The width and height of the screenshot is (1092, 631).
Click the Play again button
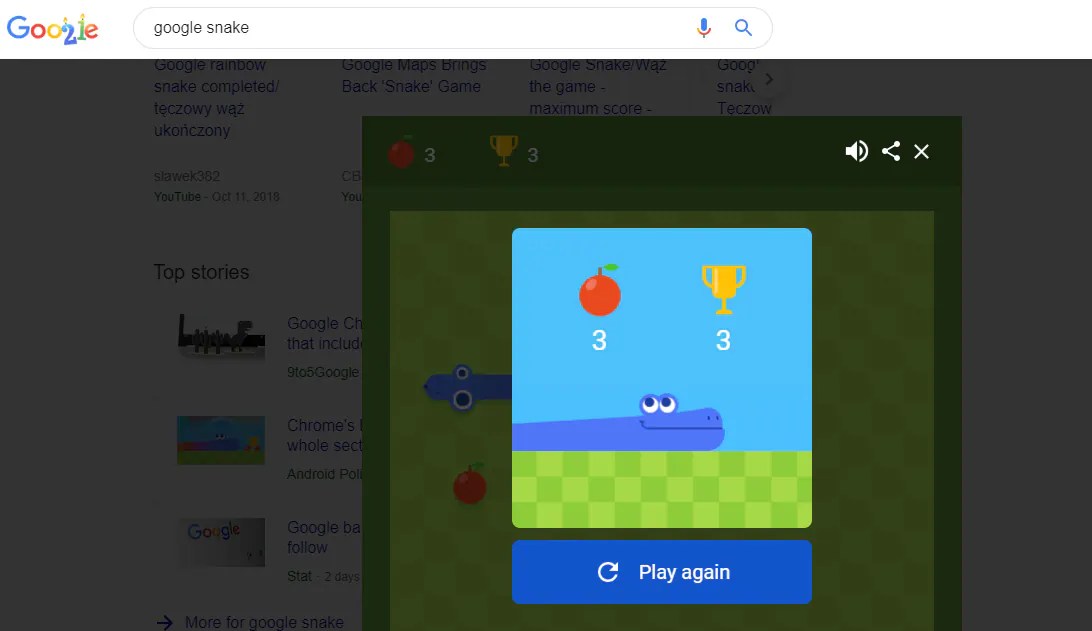pos(662,572)
